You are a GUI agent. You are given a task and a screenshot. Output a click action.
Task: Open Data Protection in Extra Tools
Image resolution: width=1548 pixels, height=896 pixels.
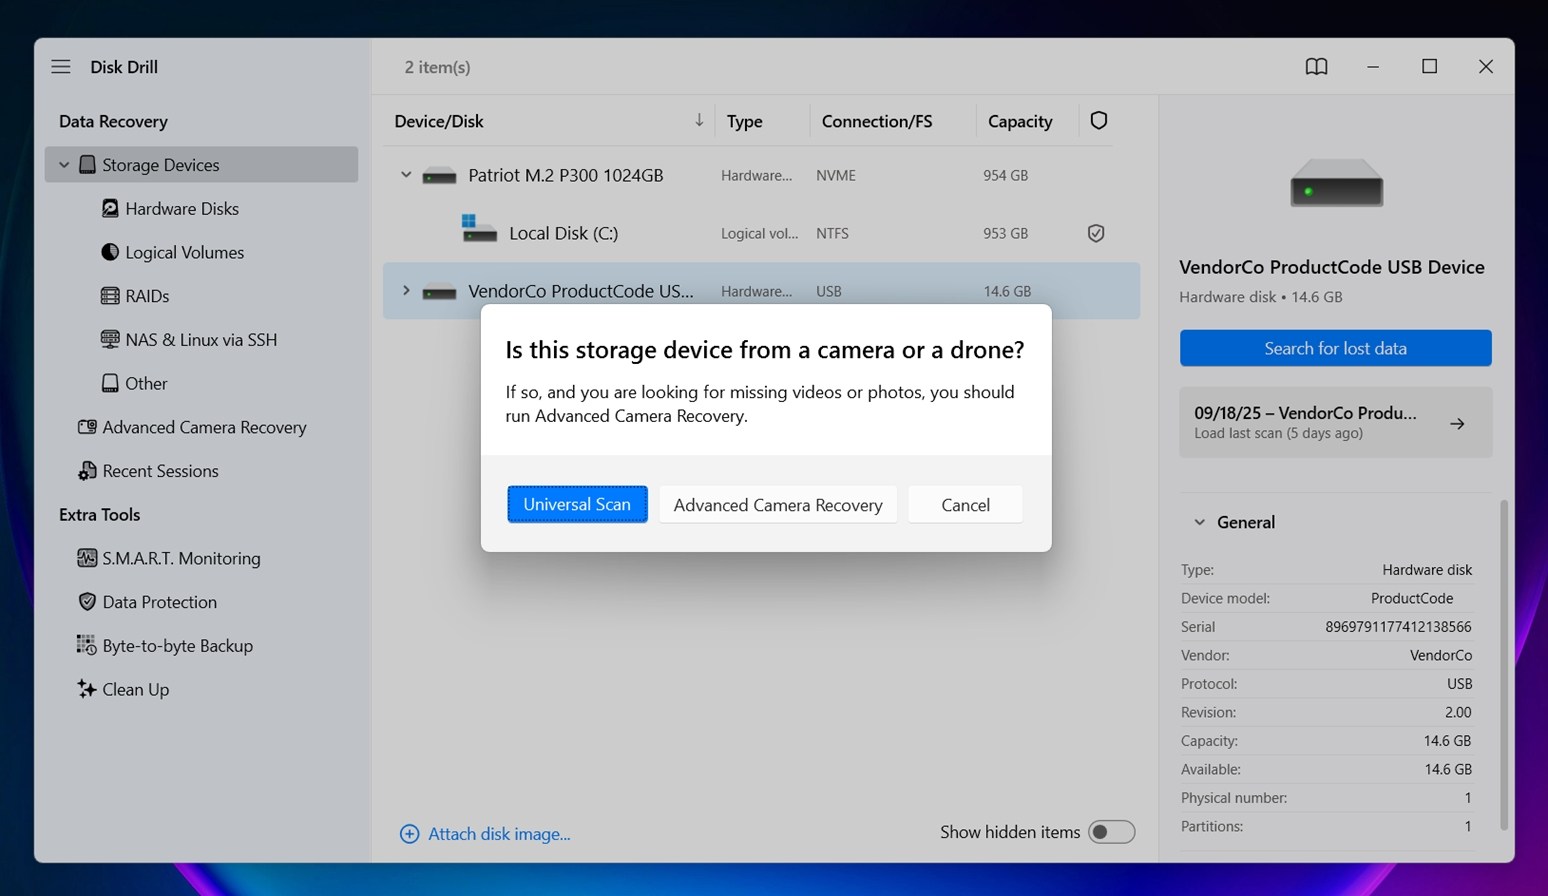158,602
